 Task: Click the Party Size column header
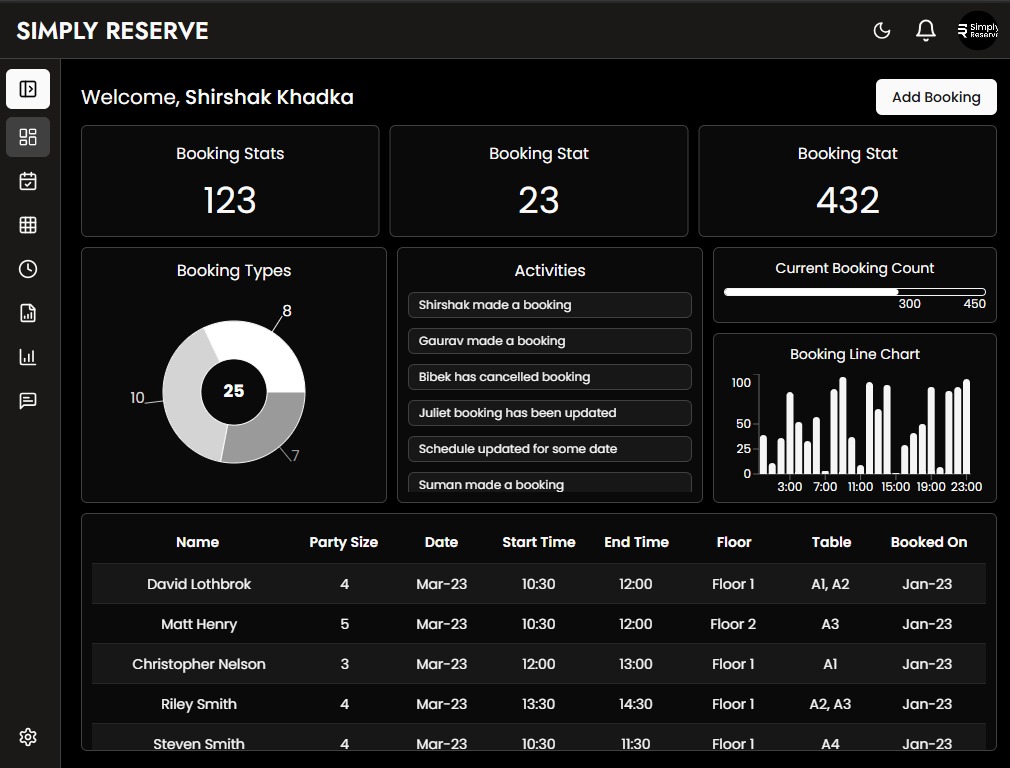tap(343, 542)
